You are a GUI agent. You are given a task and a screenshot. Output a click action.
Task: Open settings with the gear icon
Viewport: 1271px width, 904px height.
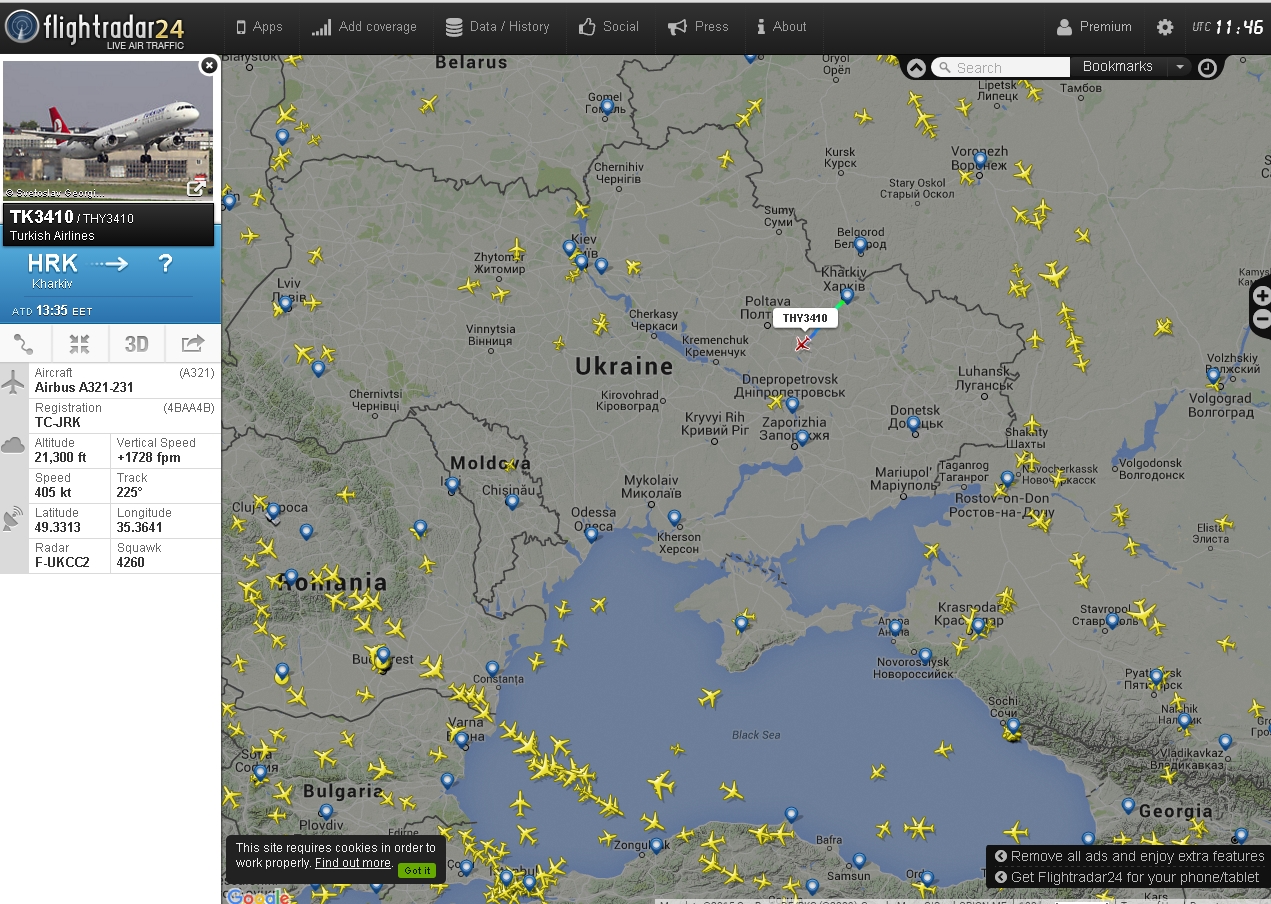[1165, 27]
